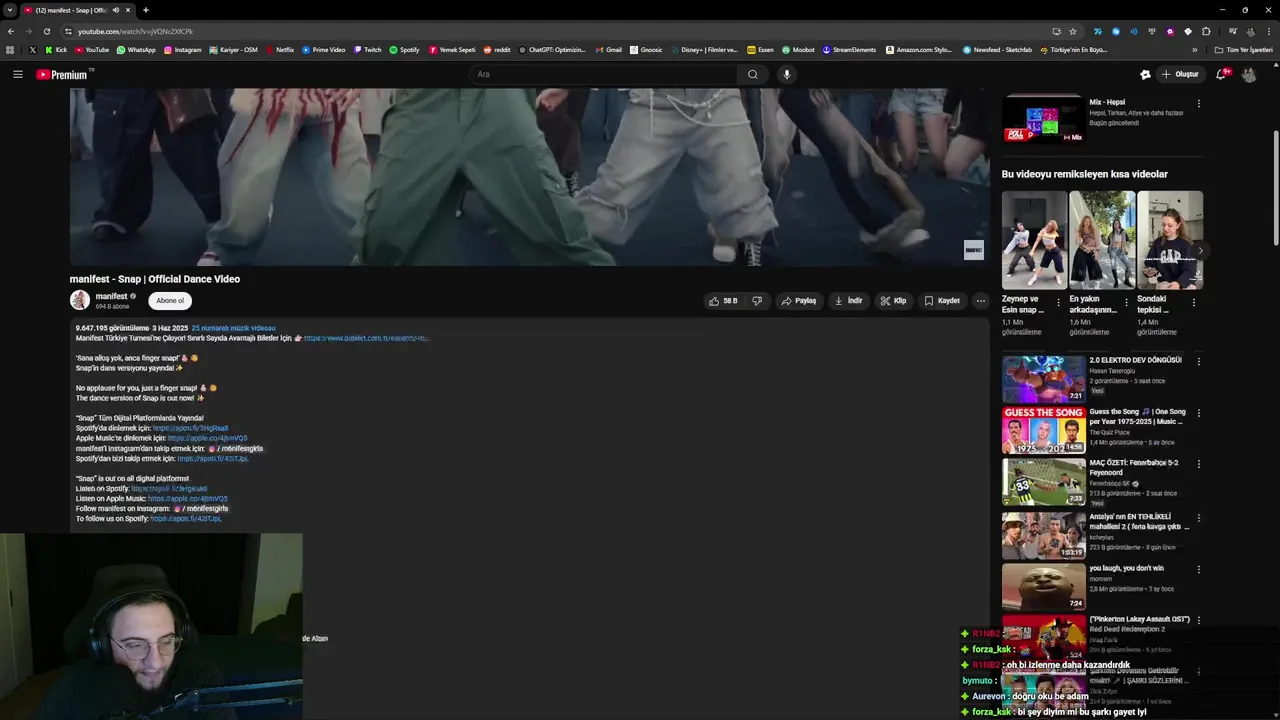This screenshot has height=720, width=1280.
Task: Open the 25 numaralı müzik videosu link
Action: (x=233, y=328)
